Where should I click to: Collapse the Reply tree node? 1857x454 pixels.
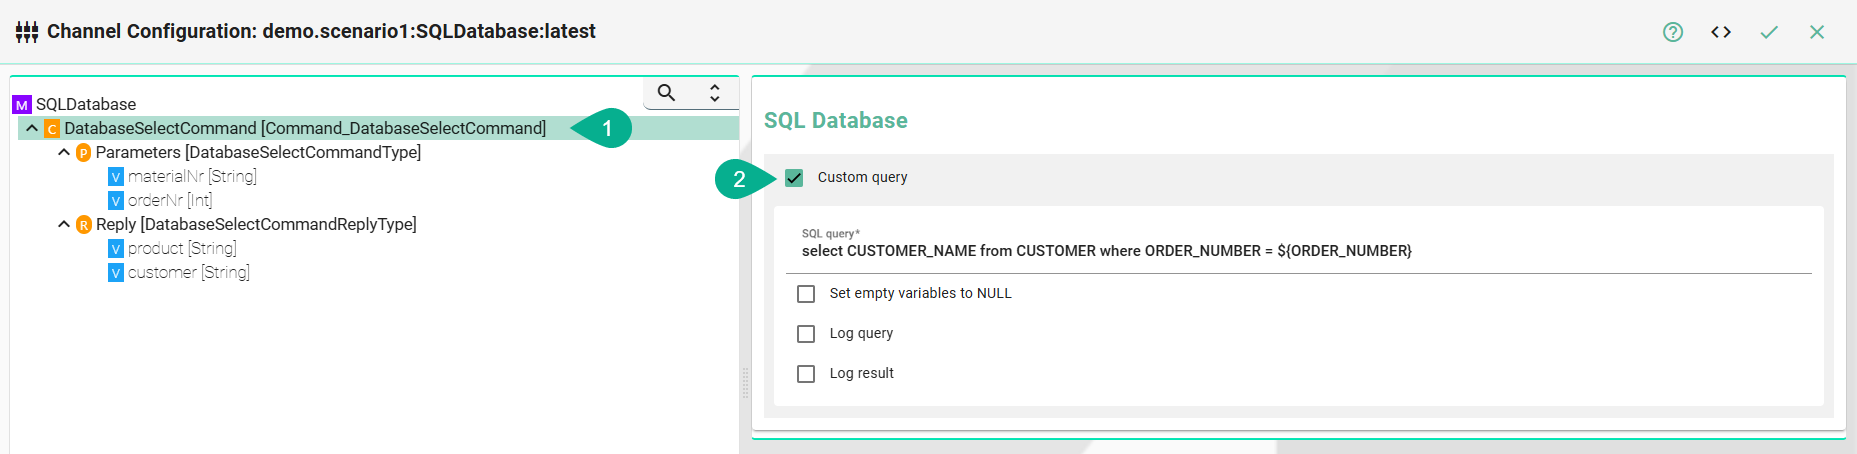[64, 225]
